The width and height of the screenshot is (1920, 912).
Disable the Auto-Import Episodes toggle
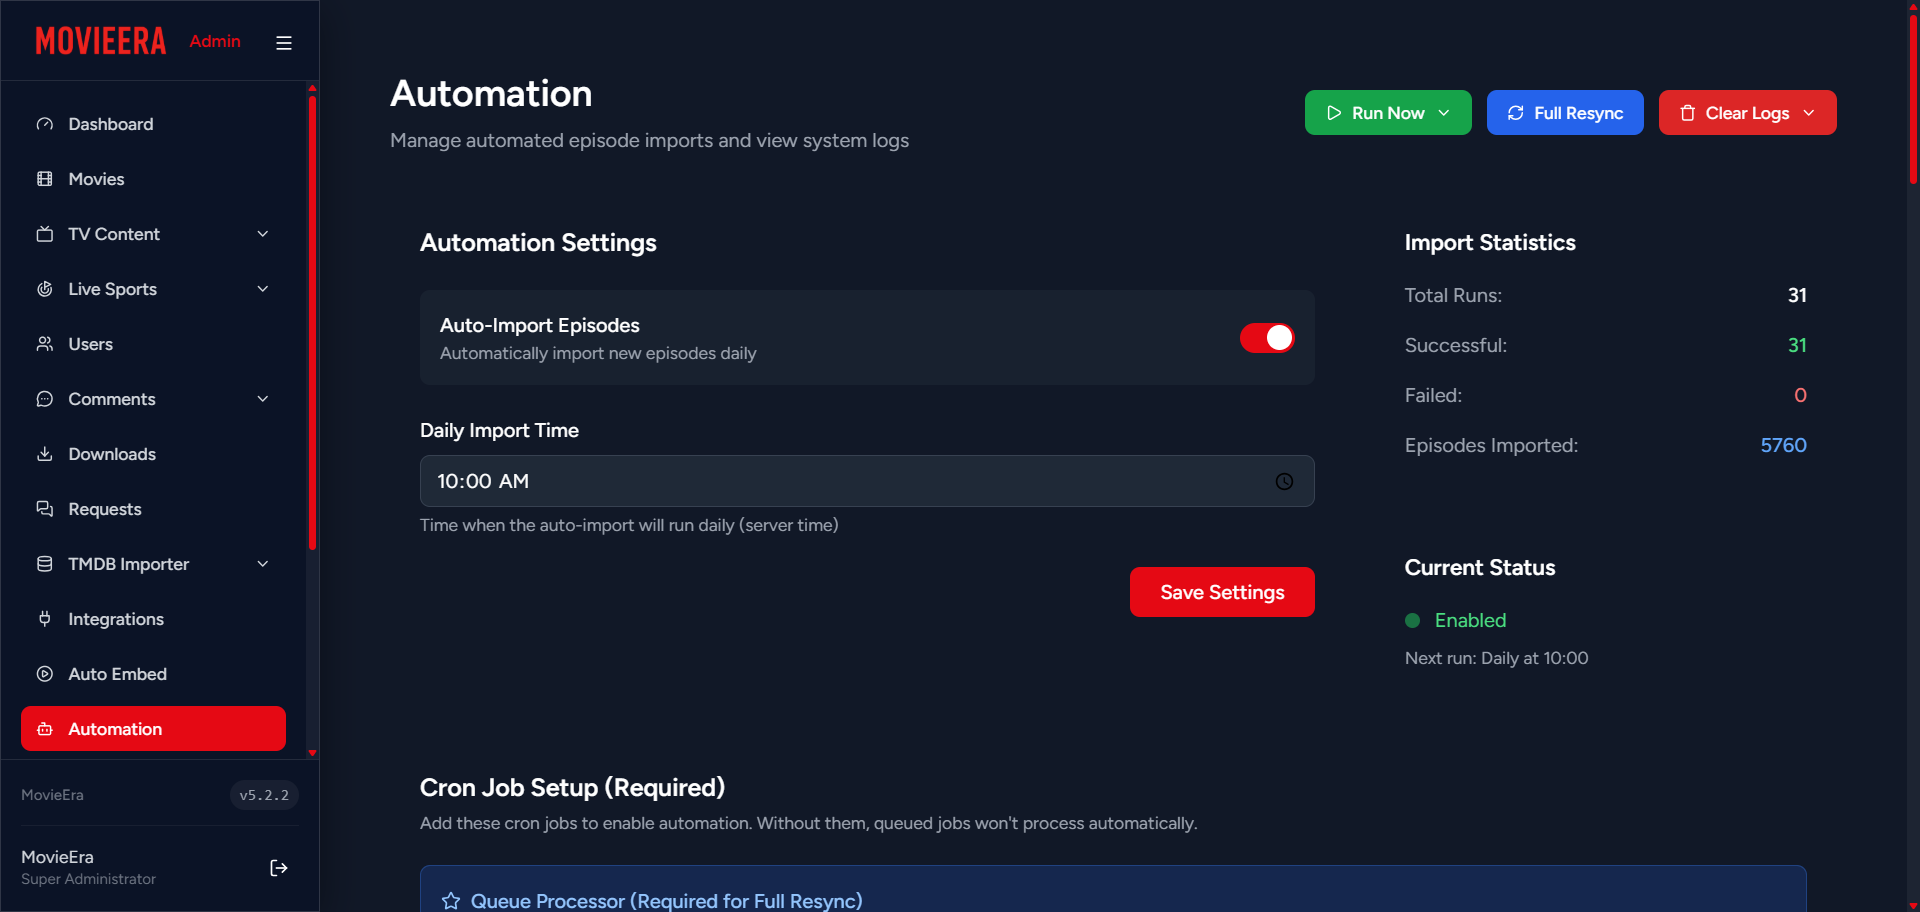point(1266,338)
